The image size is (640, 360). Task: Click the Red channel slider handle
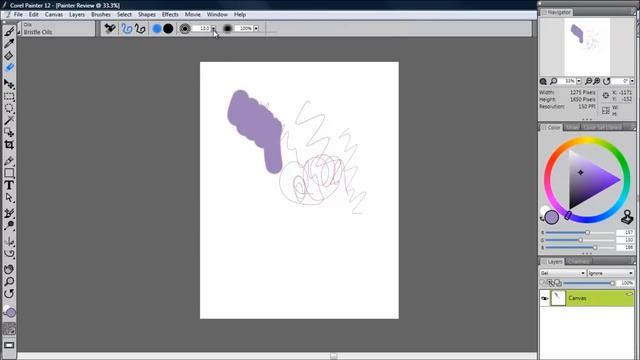[x=587, y=232]
